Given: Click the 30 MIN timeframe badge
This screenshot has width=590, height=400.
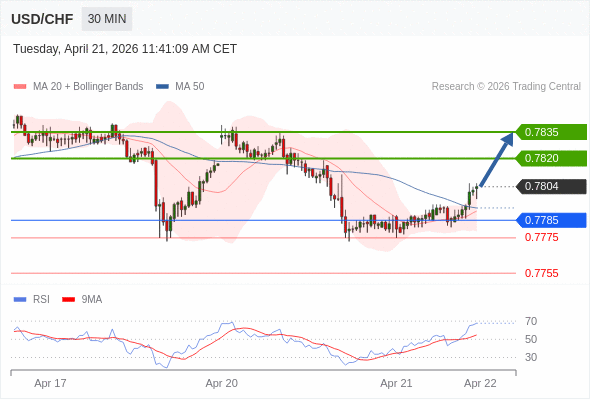Looking at the screenshot, I should tap(107, 19).
